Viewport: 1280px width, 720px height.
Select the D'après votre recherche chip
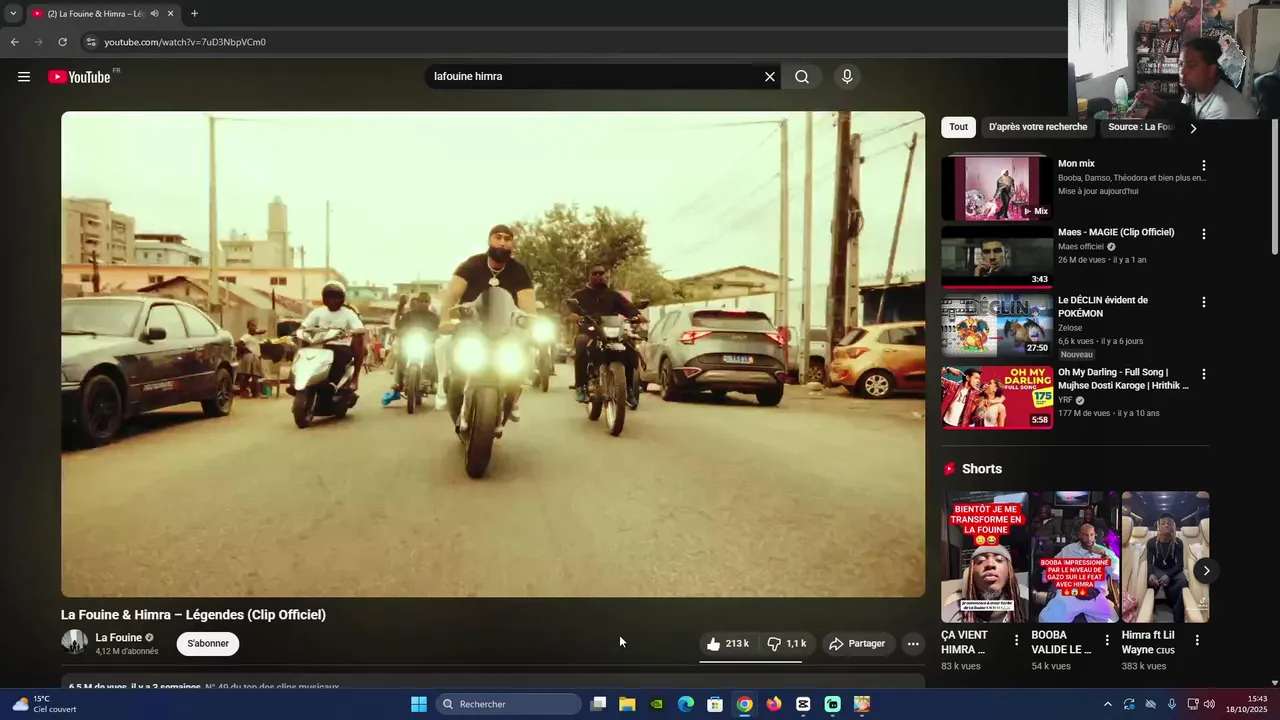pyautogui.click(x=1038, y=127)
